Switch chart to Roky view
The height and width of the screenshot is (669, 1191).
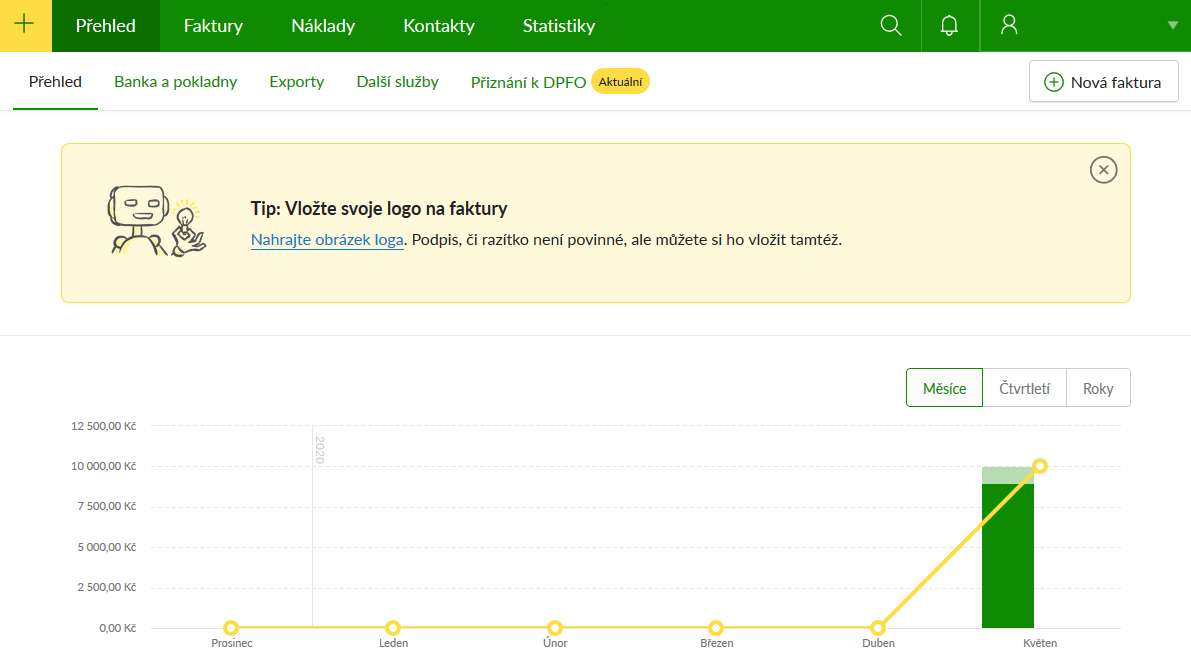pyautogui.click(x=1098, y=388)
